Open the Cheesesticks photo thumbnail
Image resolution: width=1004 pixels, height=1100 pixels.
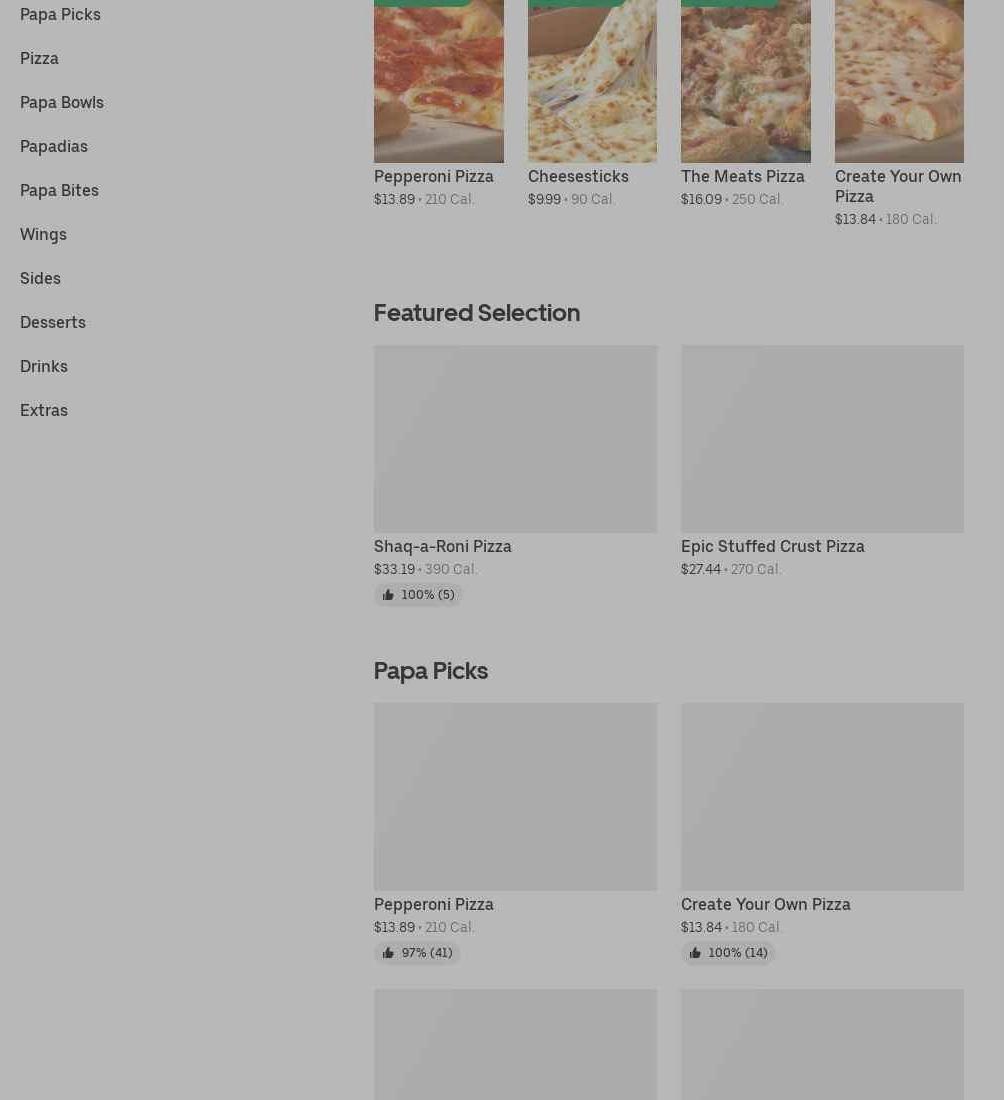592,81
